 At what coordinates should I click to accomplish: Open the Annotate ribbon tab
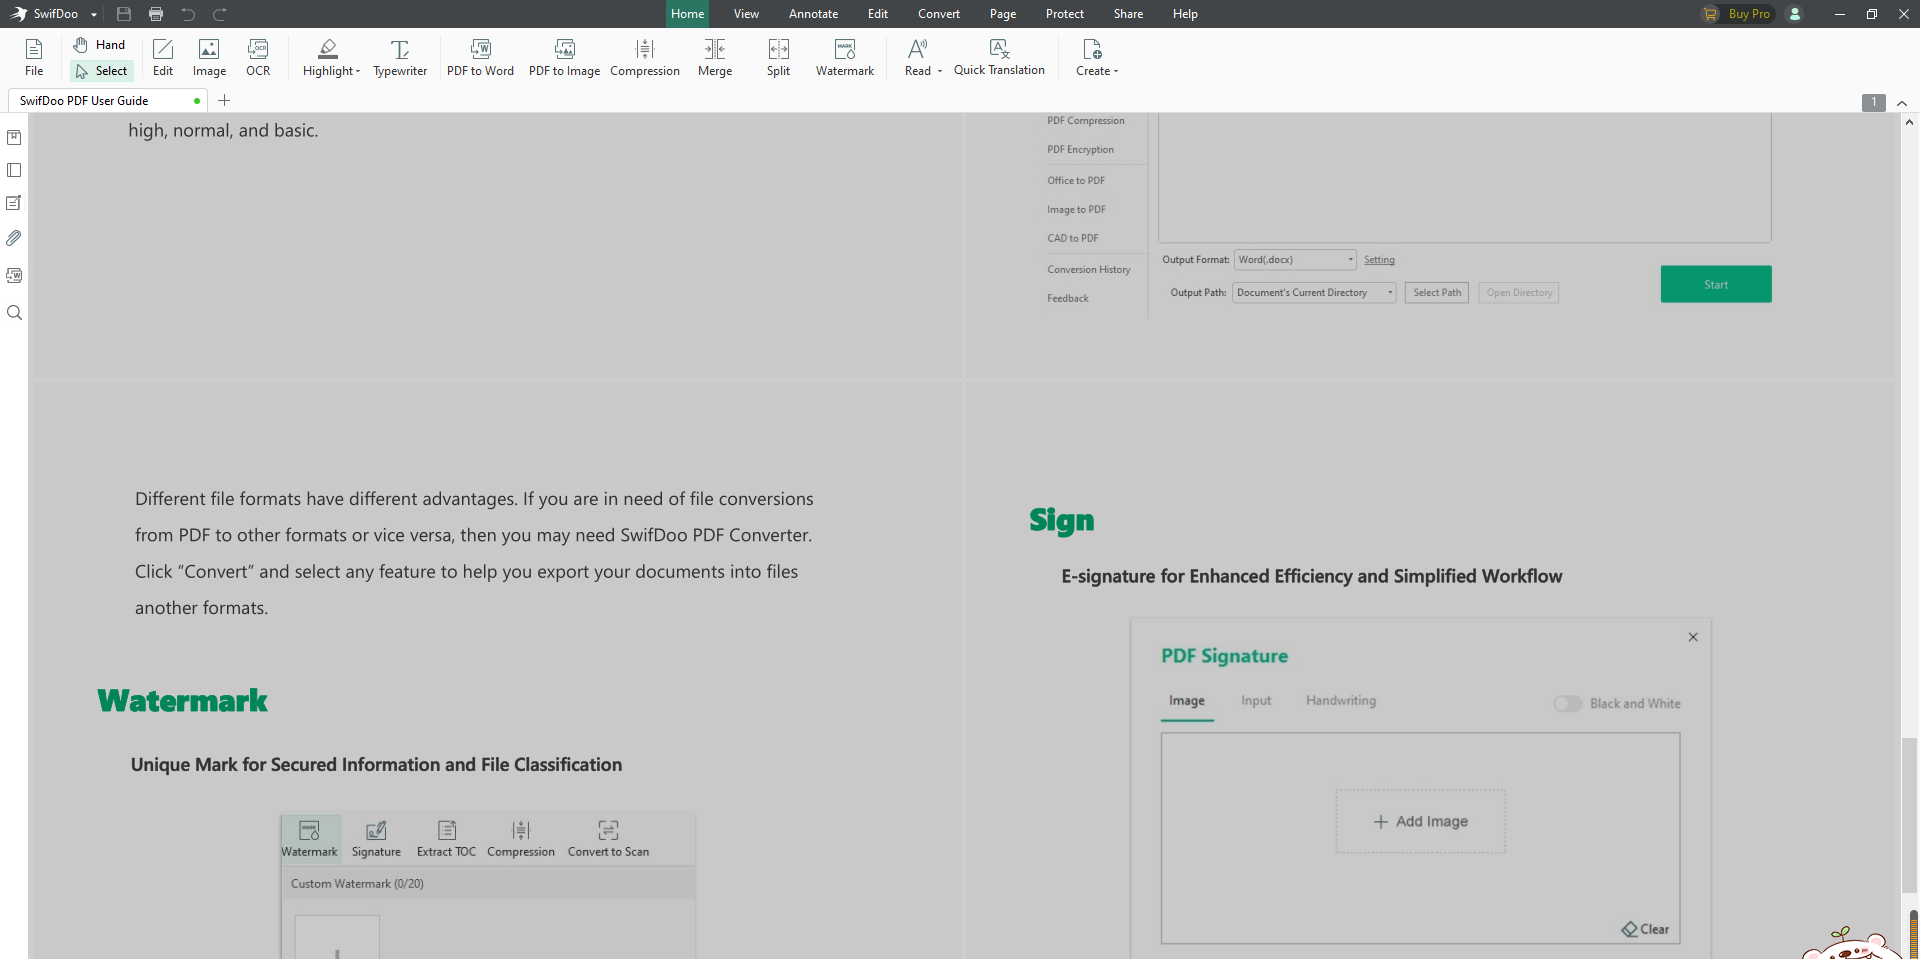(x=813, y=14)
